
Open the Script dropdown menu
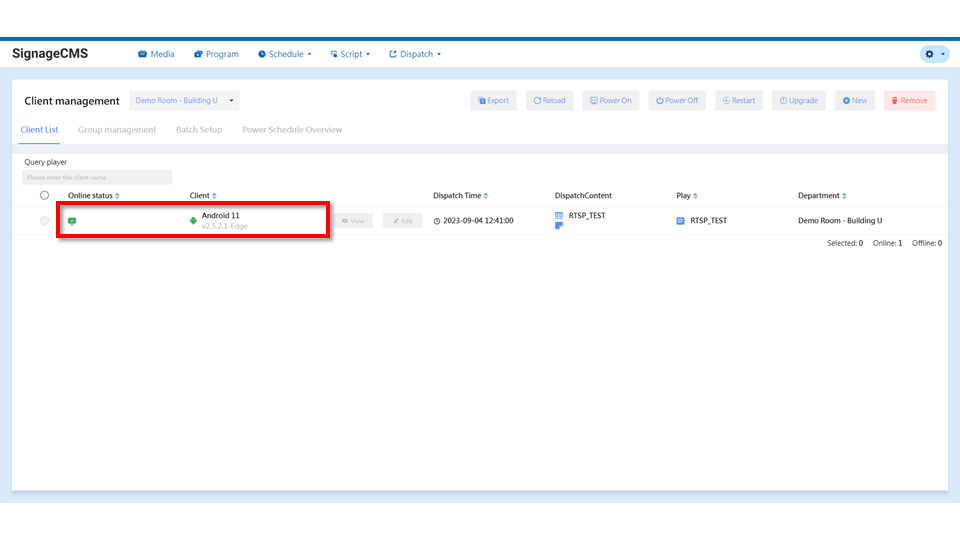(350, 54)
